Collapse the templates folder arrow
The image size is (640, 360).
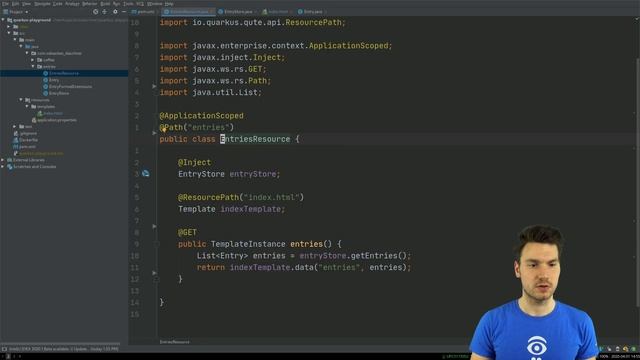[27, 107]
